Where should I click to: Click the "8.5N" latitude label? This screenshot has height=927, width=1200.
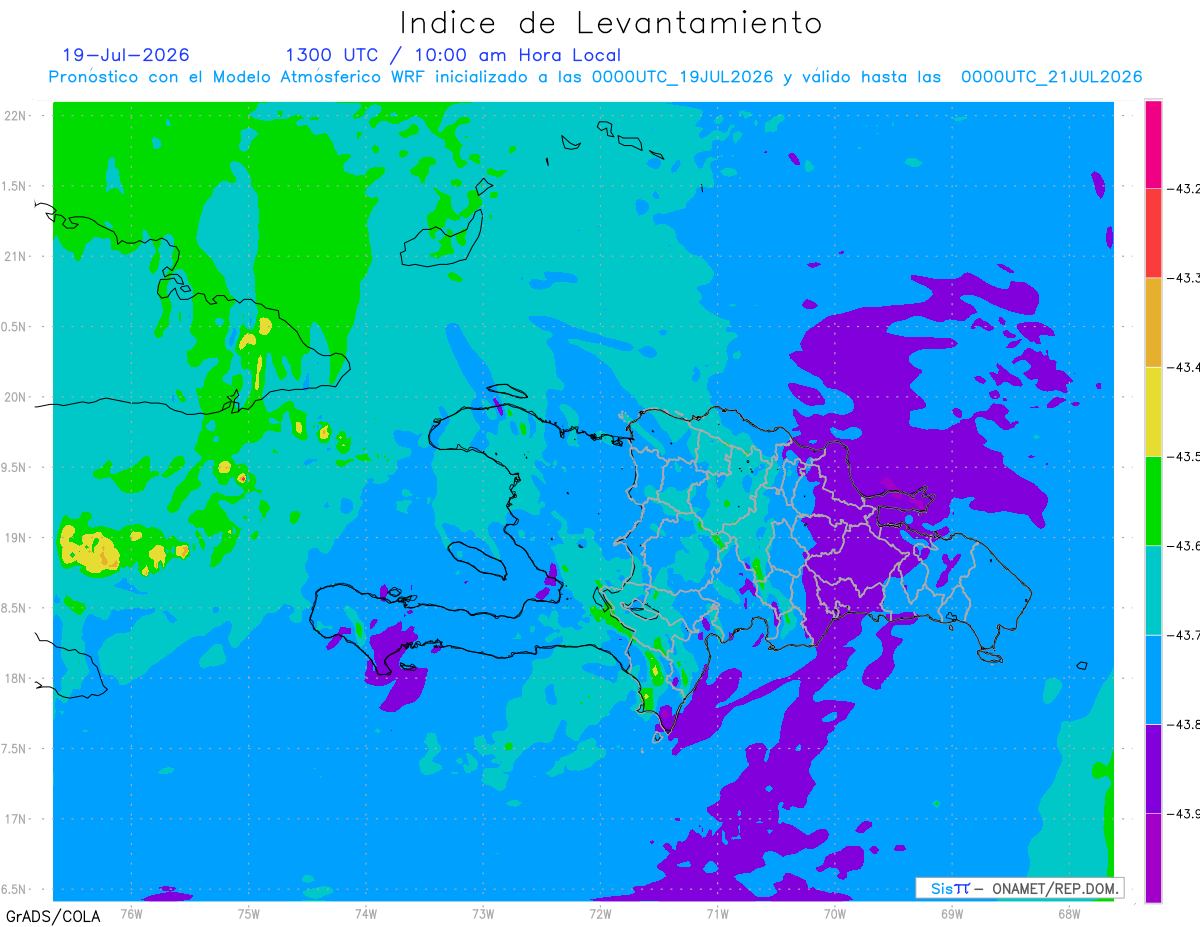pyautogui.click(x=14, y=608)
